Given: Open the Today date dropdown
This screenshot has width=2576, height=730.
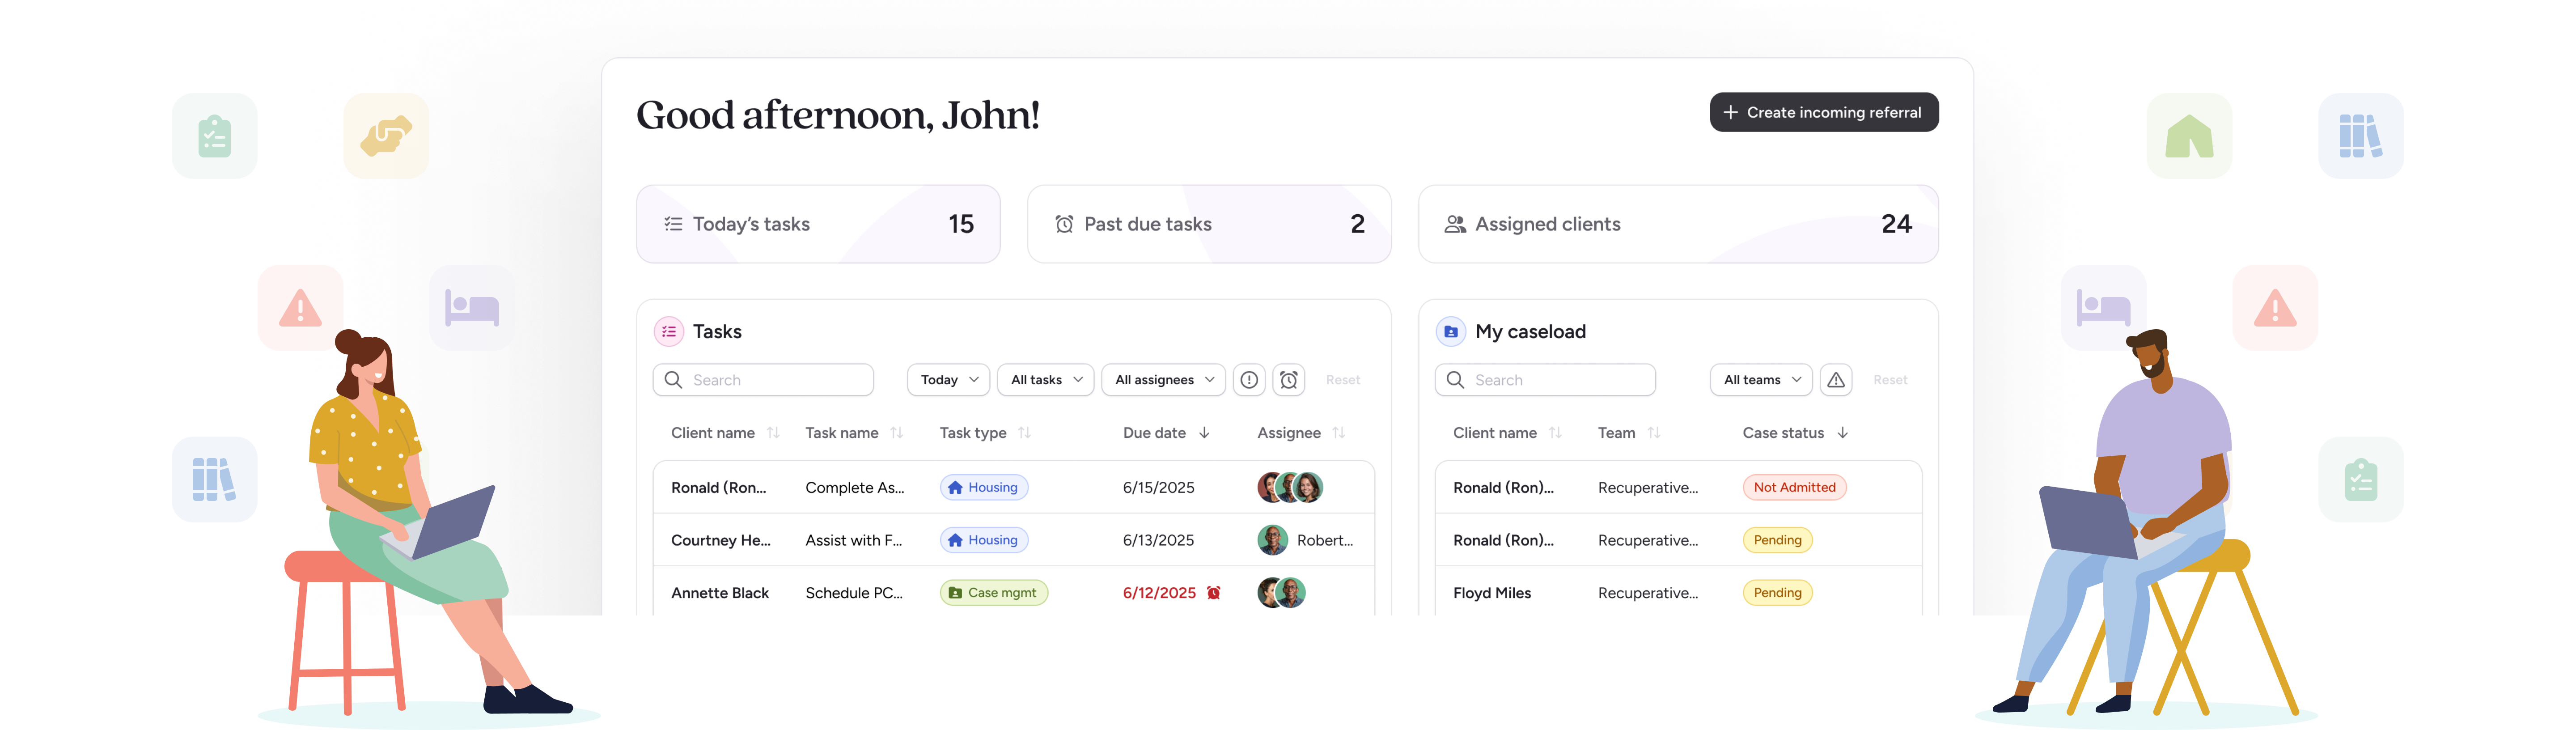Looking at the screenshot, I should click(x=948, y=380).
